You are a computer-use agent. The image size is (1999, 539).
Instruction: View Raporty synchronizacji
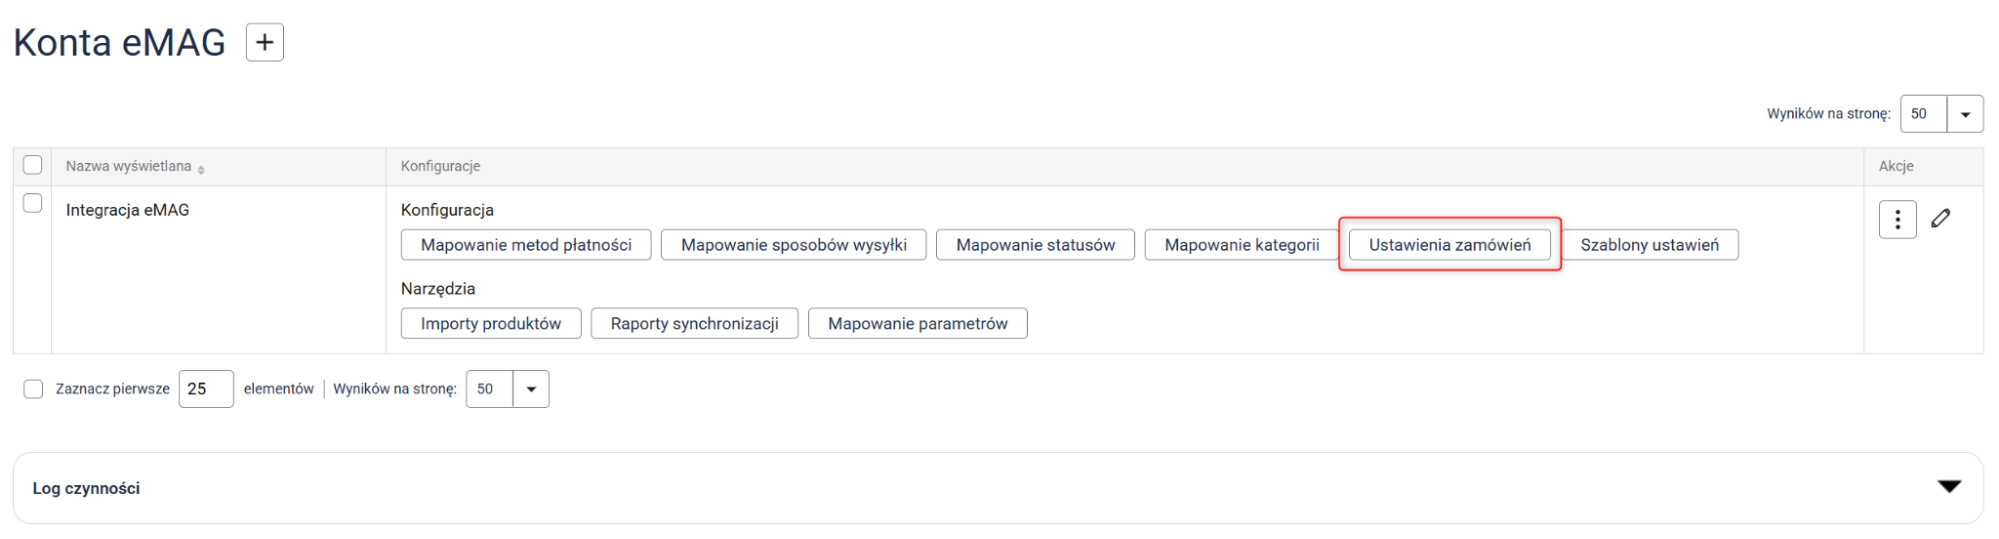[694, 324]
